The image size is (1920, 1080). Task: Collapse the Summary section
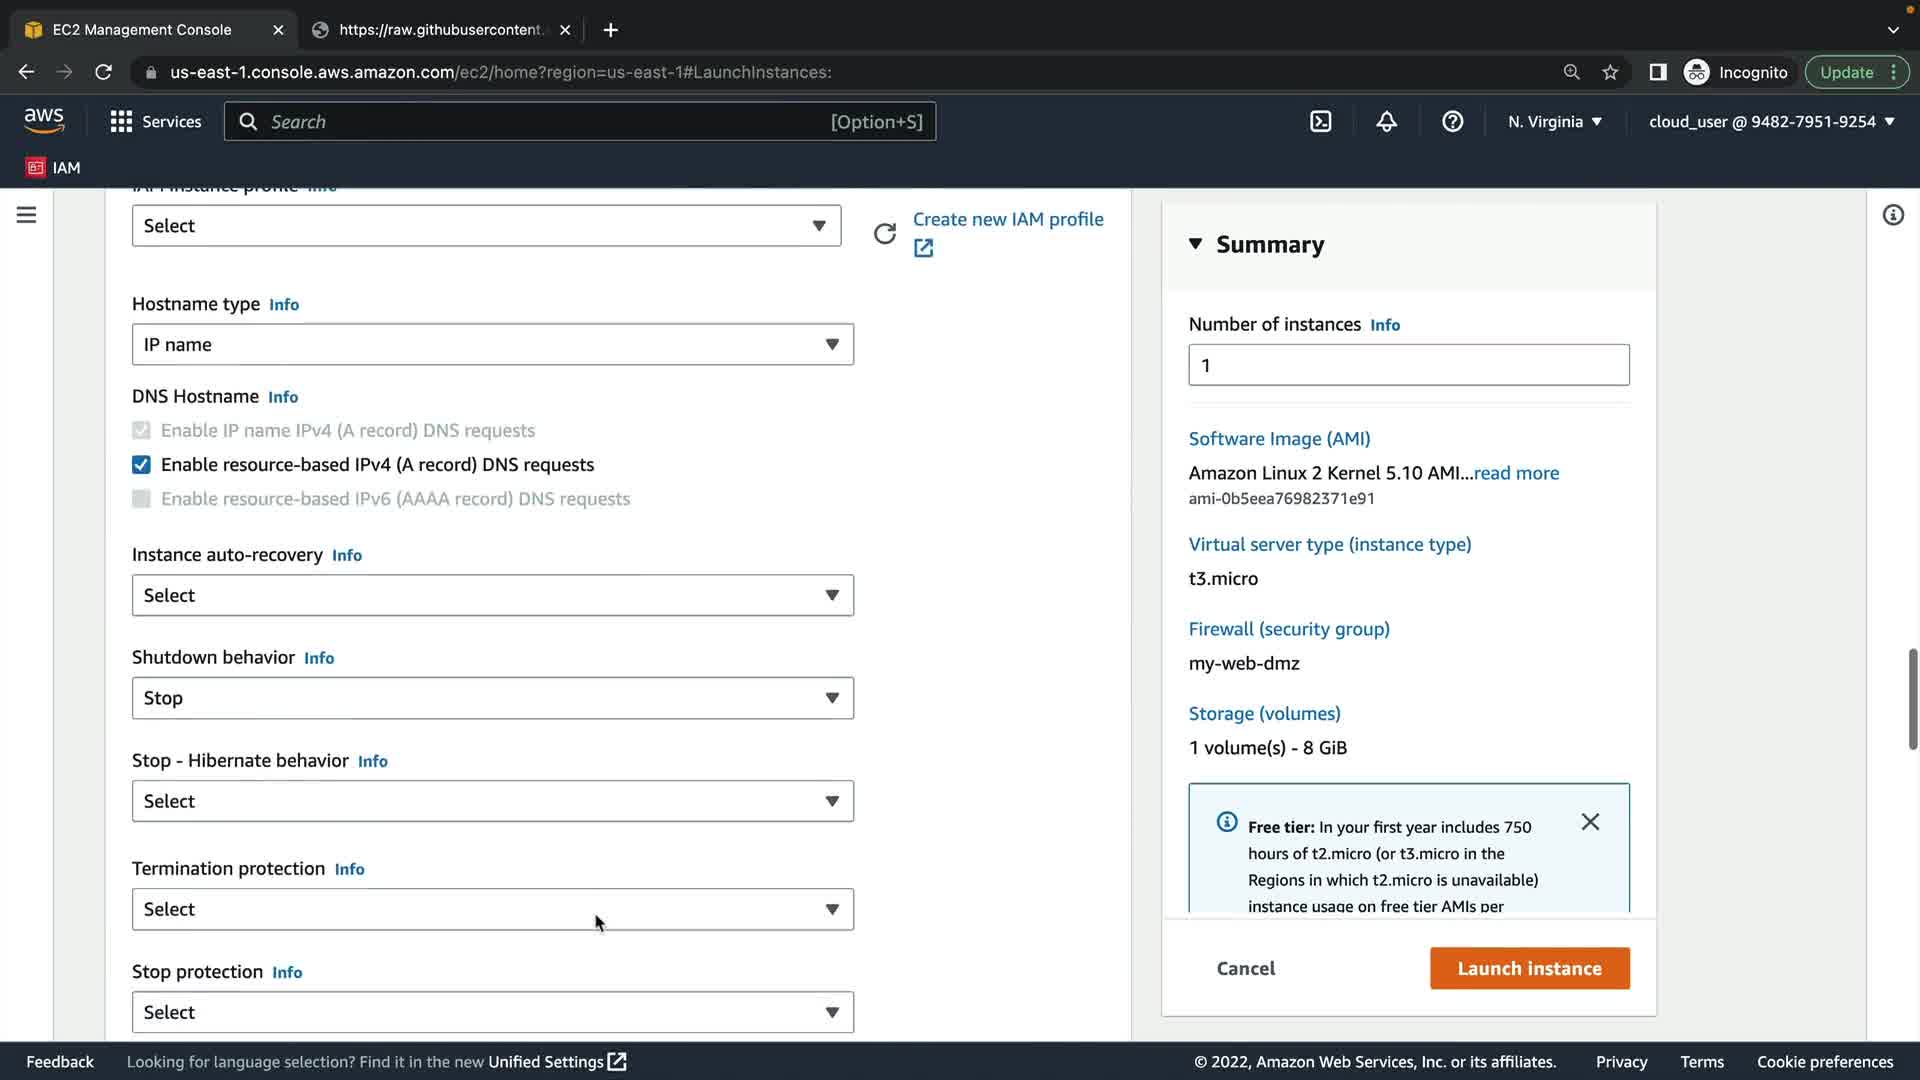tap(1195, 245)
